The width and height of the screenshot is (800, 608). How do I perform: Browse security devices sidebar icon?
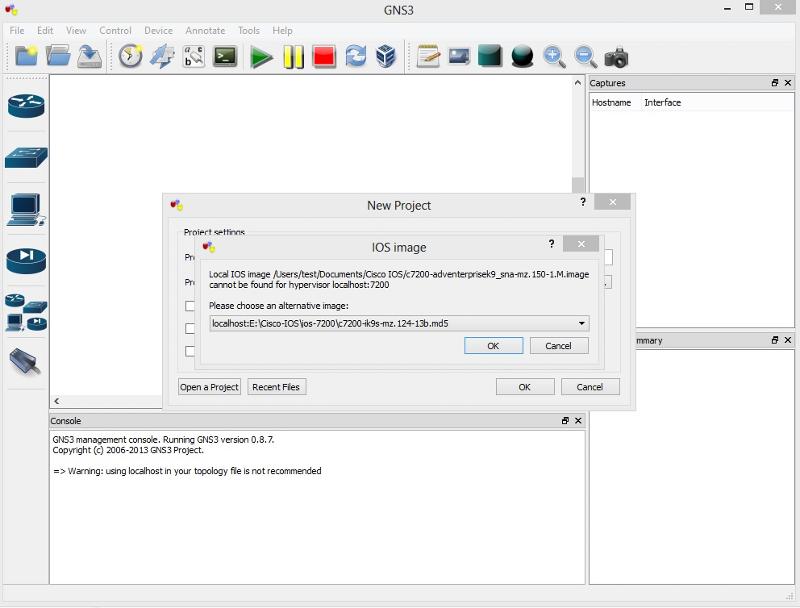click(26, 261)
